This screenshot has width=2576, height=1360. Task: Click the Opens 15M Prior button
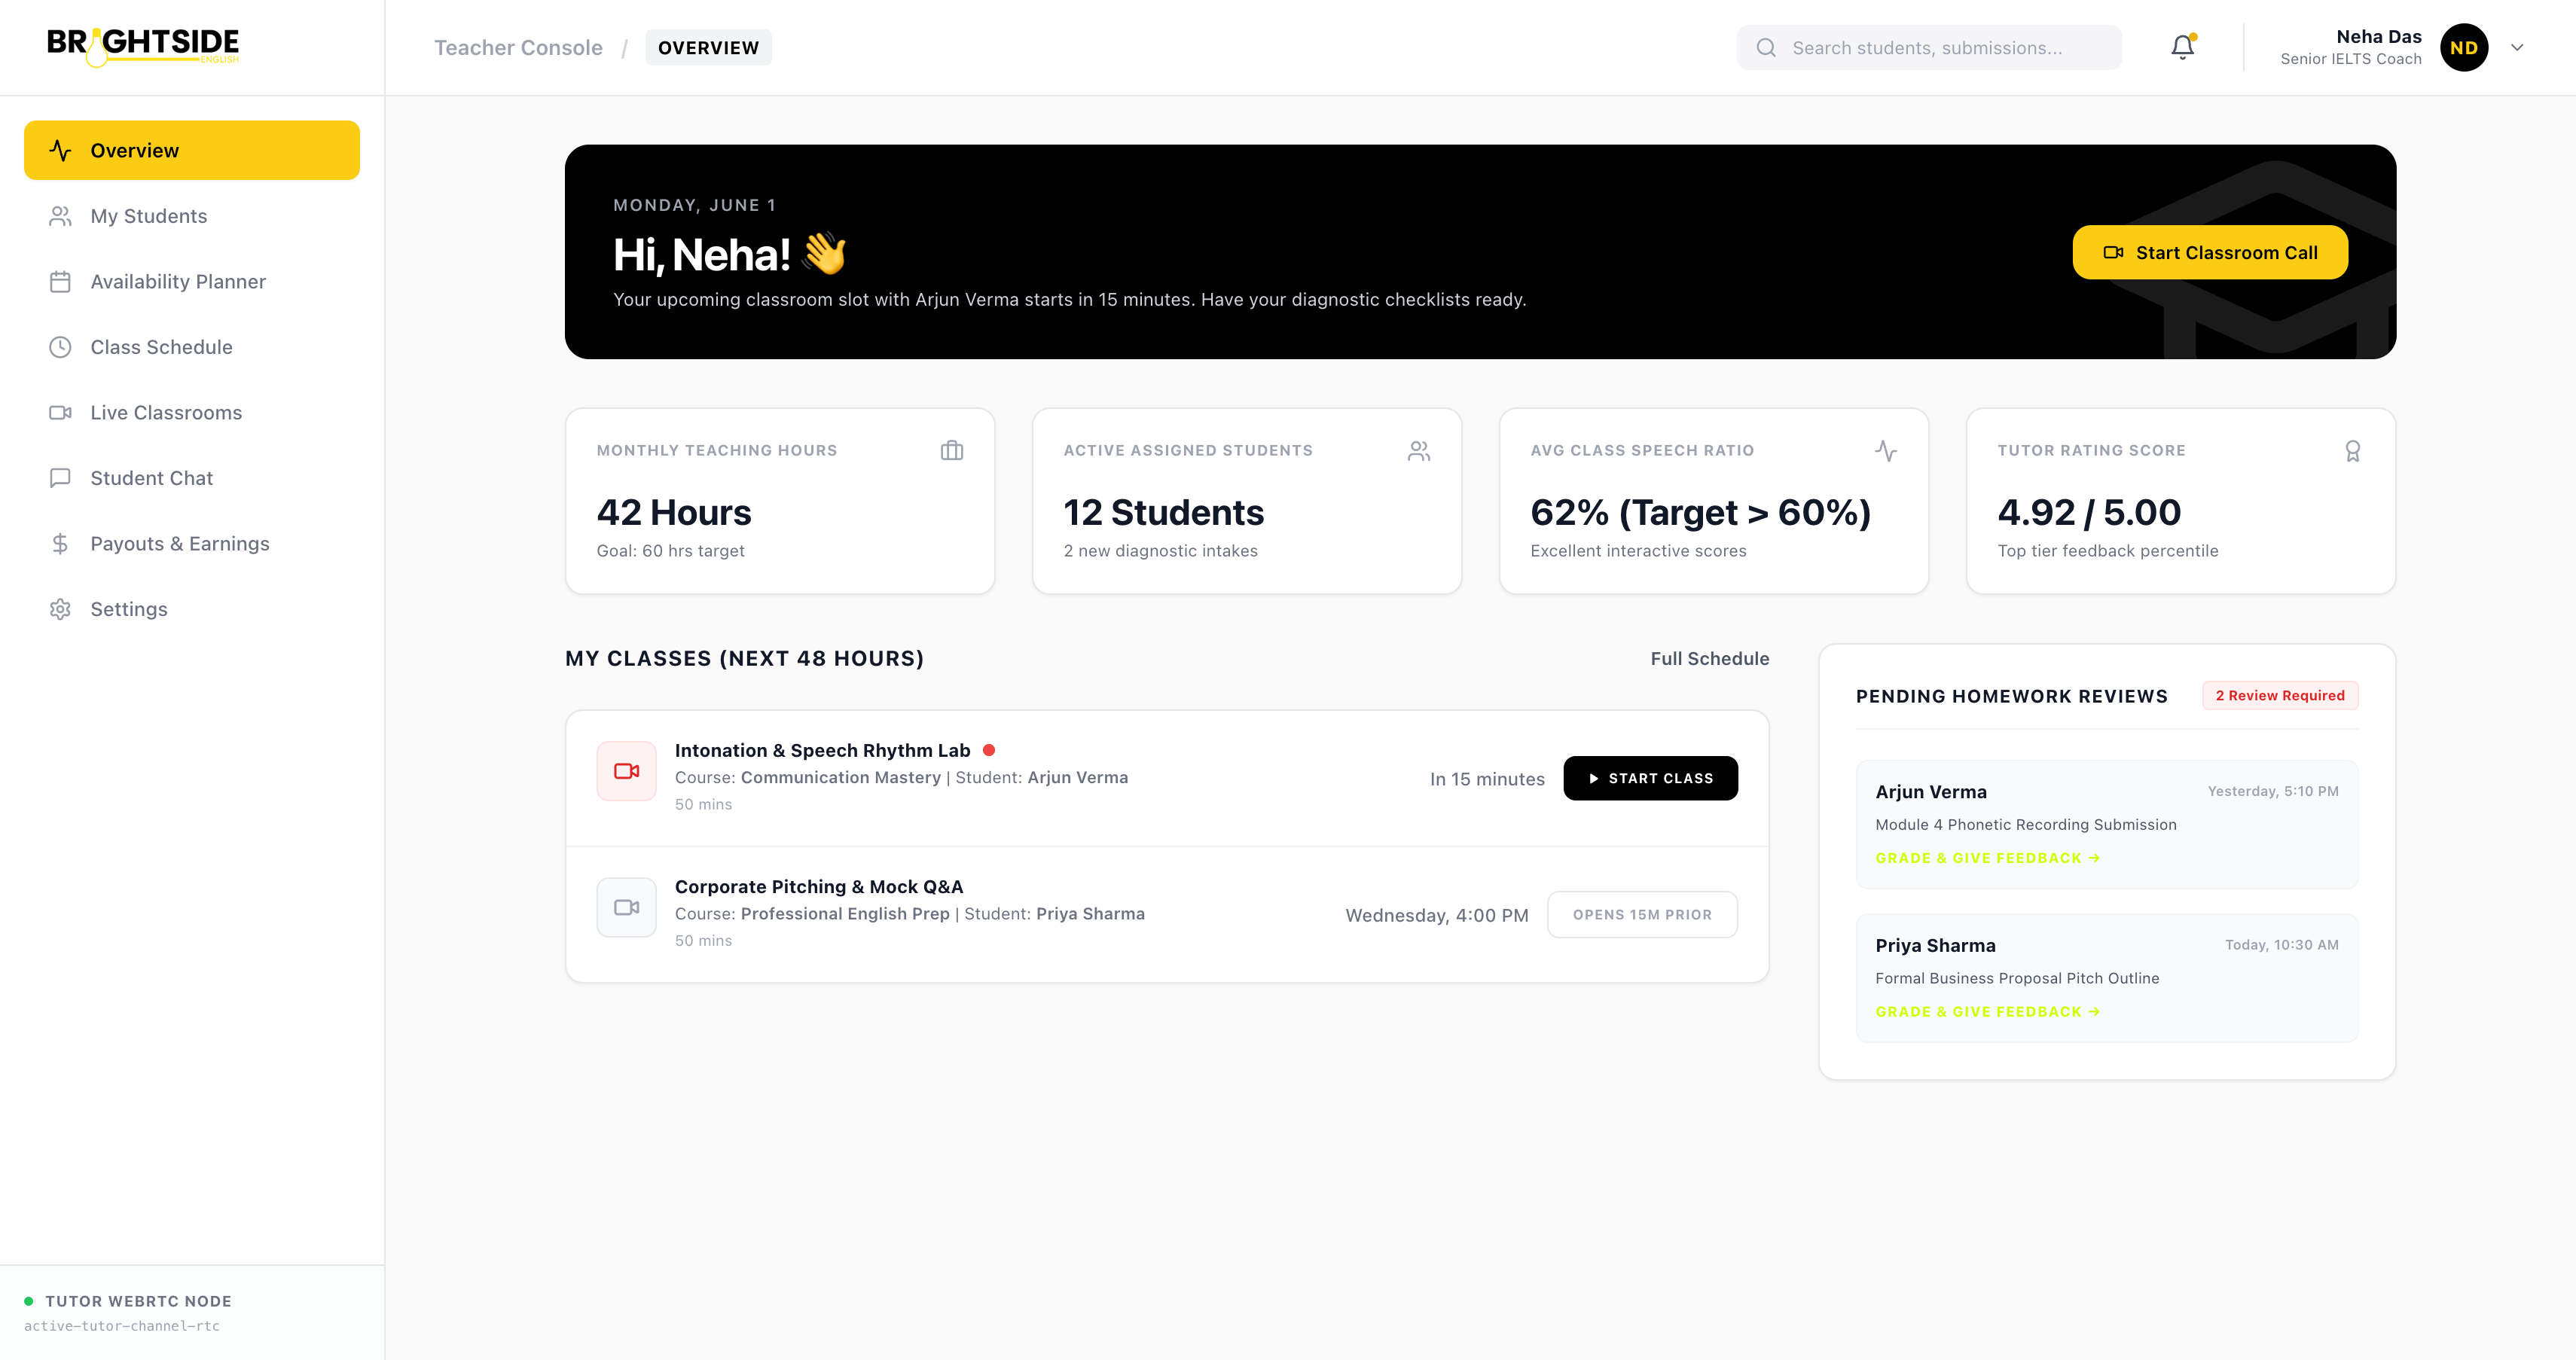coord(1642,914)
